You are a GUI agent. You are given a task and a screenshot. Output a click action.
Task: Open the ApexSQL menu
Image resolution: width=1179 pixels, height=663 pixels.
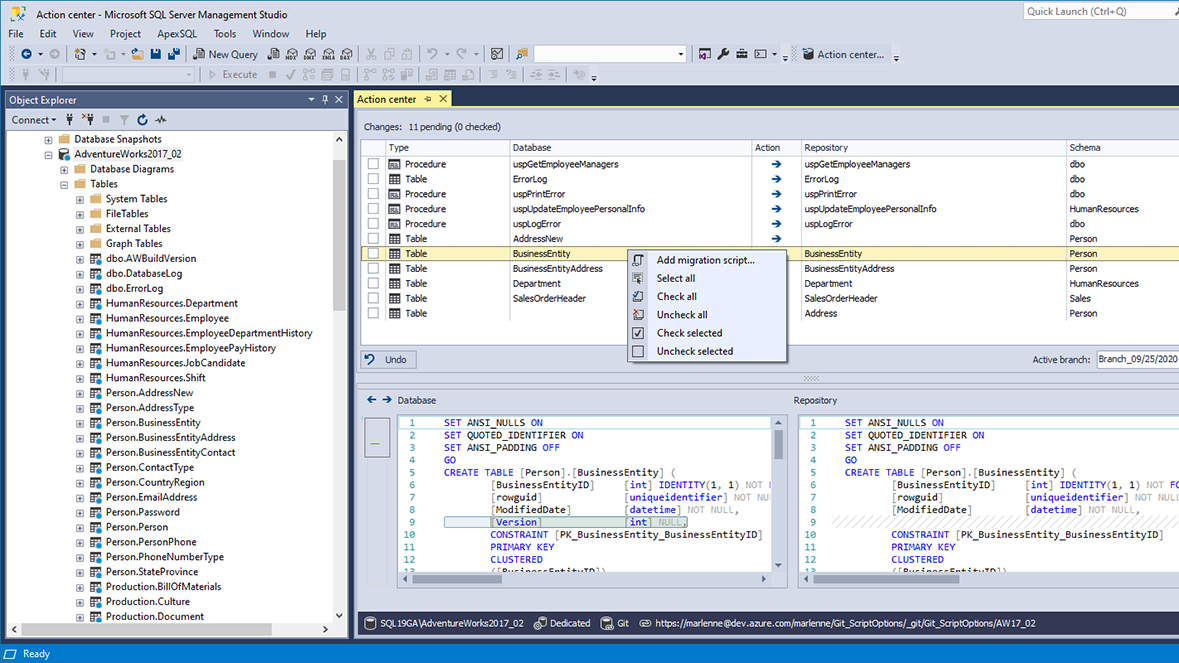point(177,34)
